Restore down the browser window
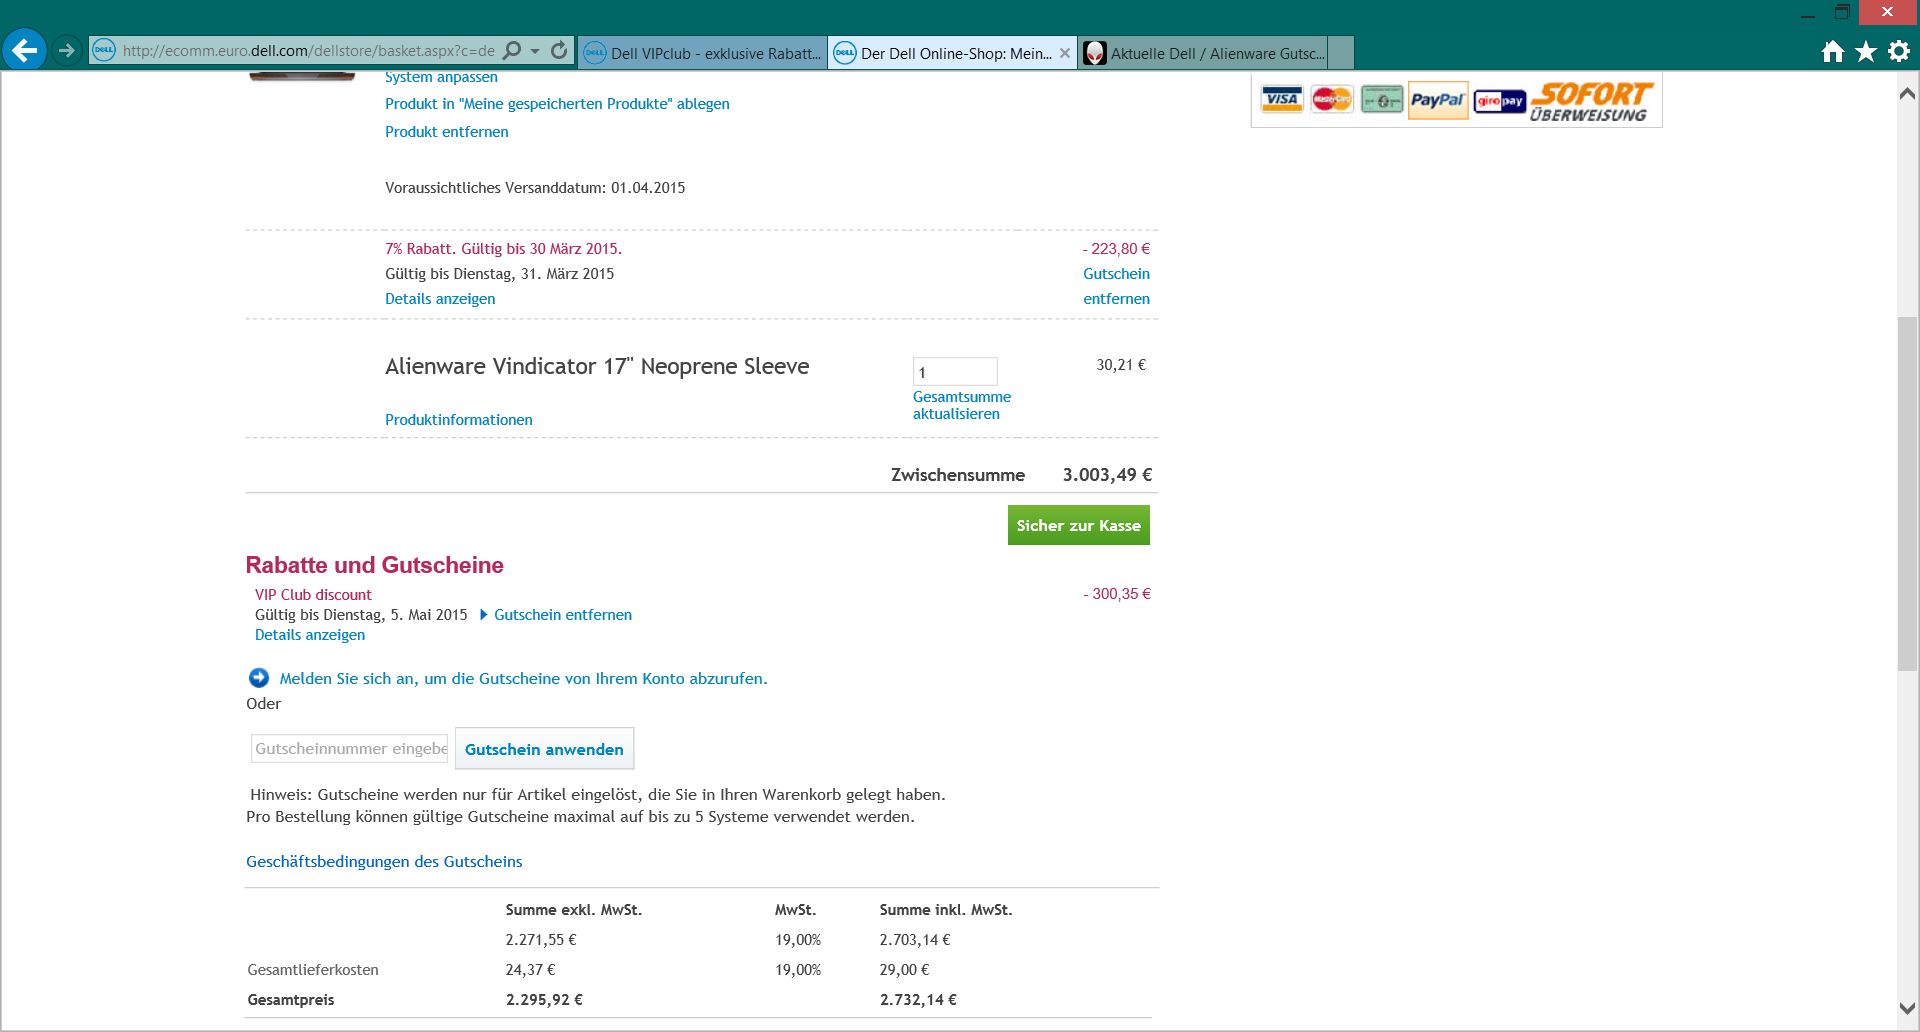Viewport: 1920px width, 1032px height. click(x=1841, y=12)
